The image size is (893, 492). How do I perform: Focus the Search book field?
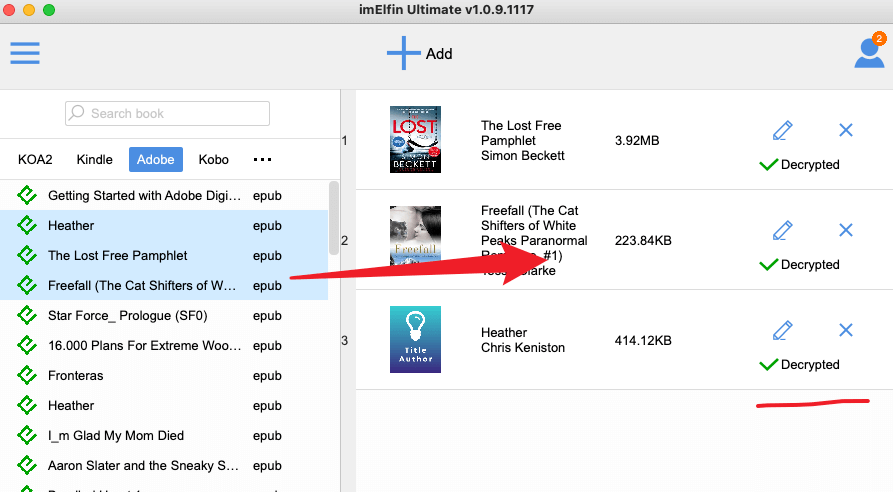click(167, 113)
